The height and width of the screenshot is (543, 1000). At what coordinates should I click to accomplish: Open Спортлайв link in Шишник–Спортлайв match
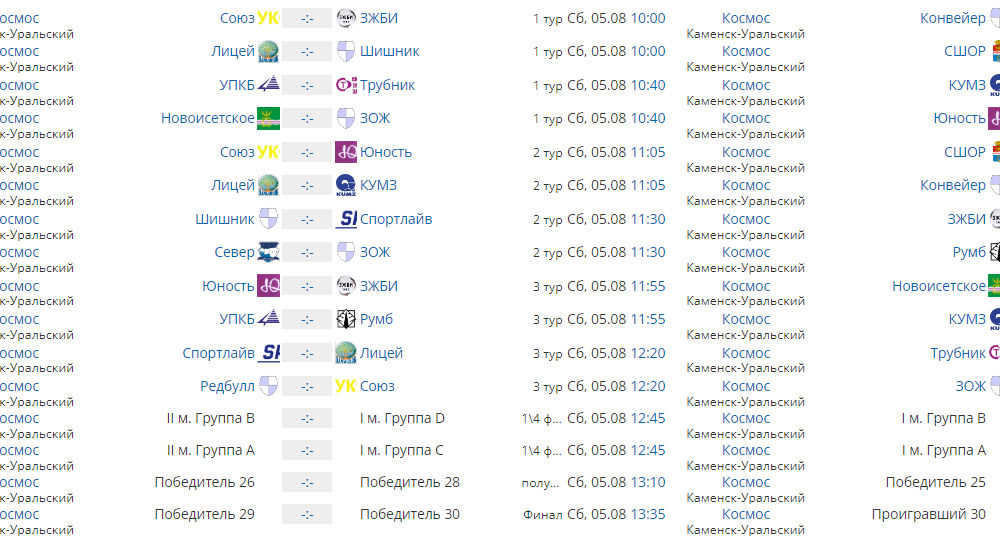pos(396,219)
